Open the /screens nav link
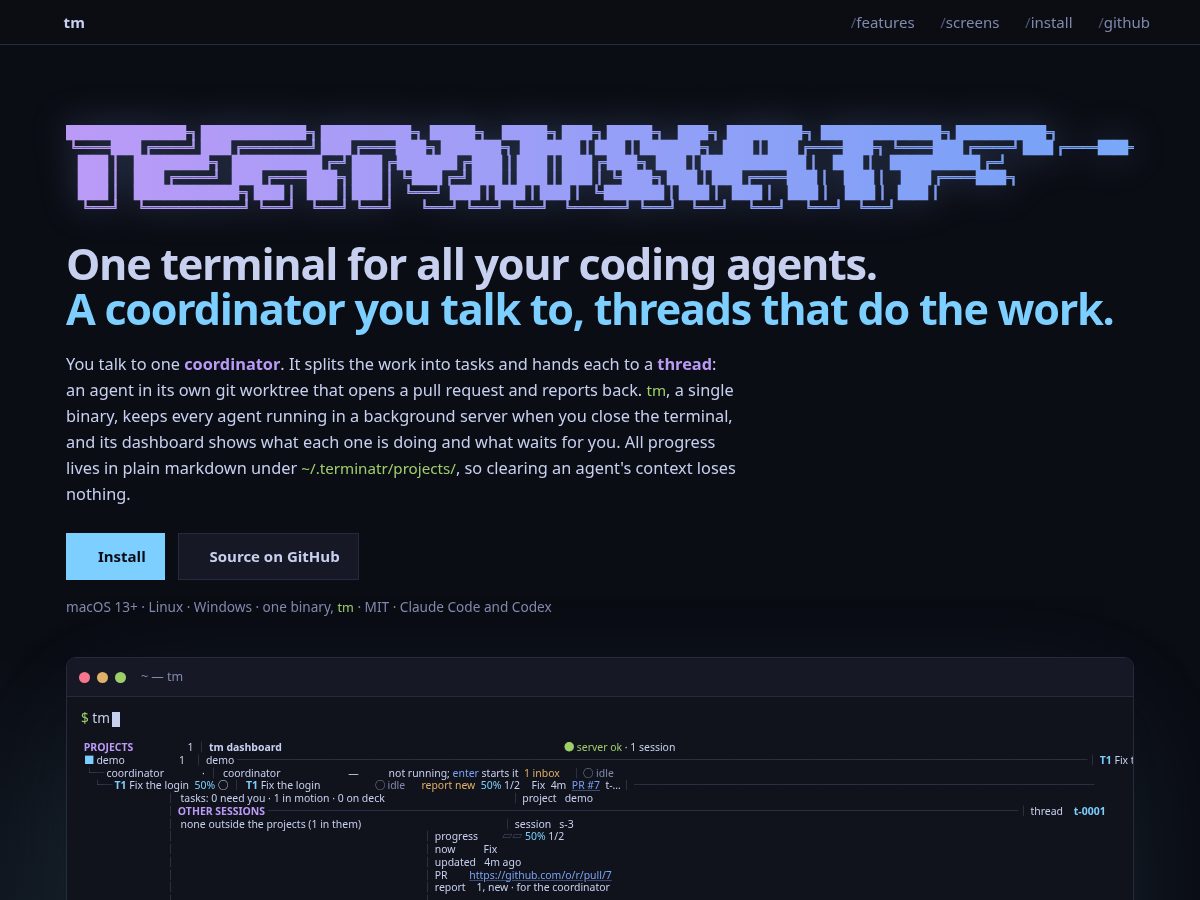 point(969,22)
